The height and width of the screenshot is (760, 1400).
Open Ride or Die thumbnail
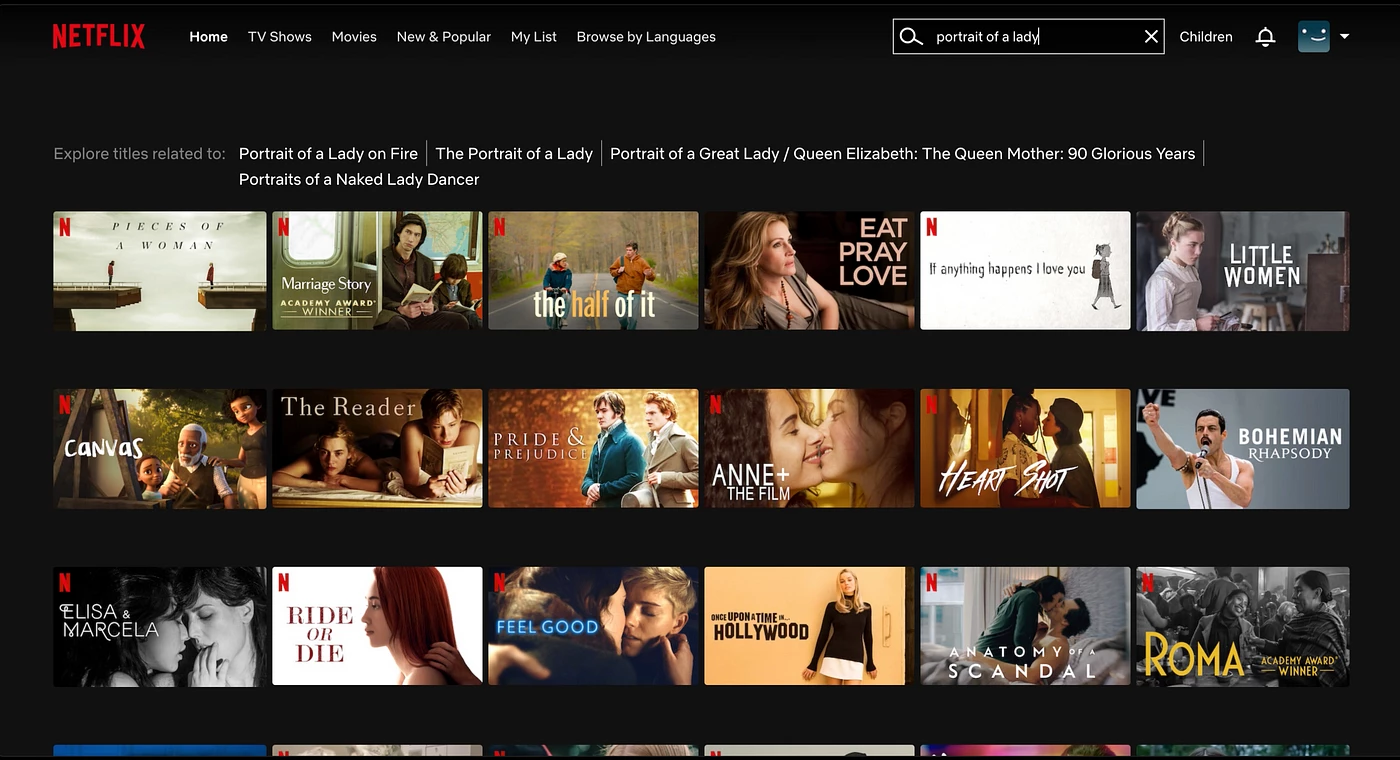pos(377,626)
